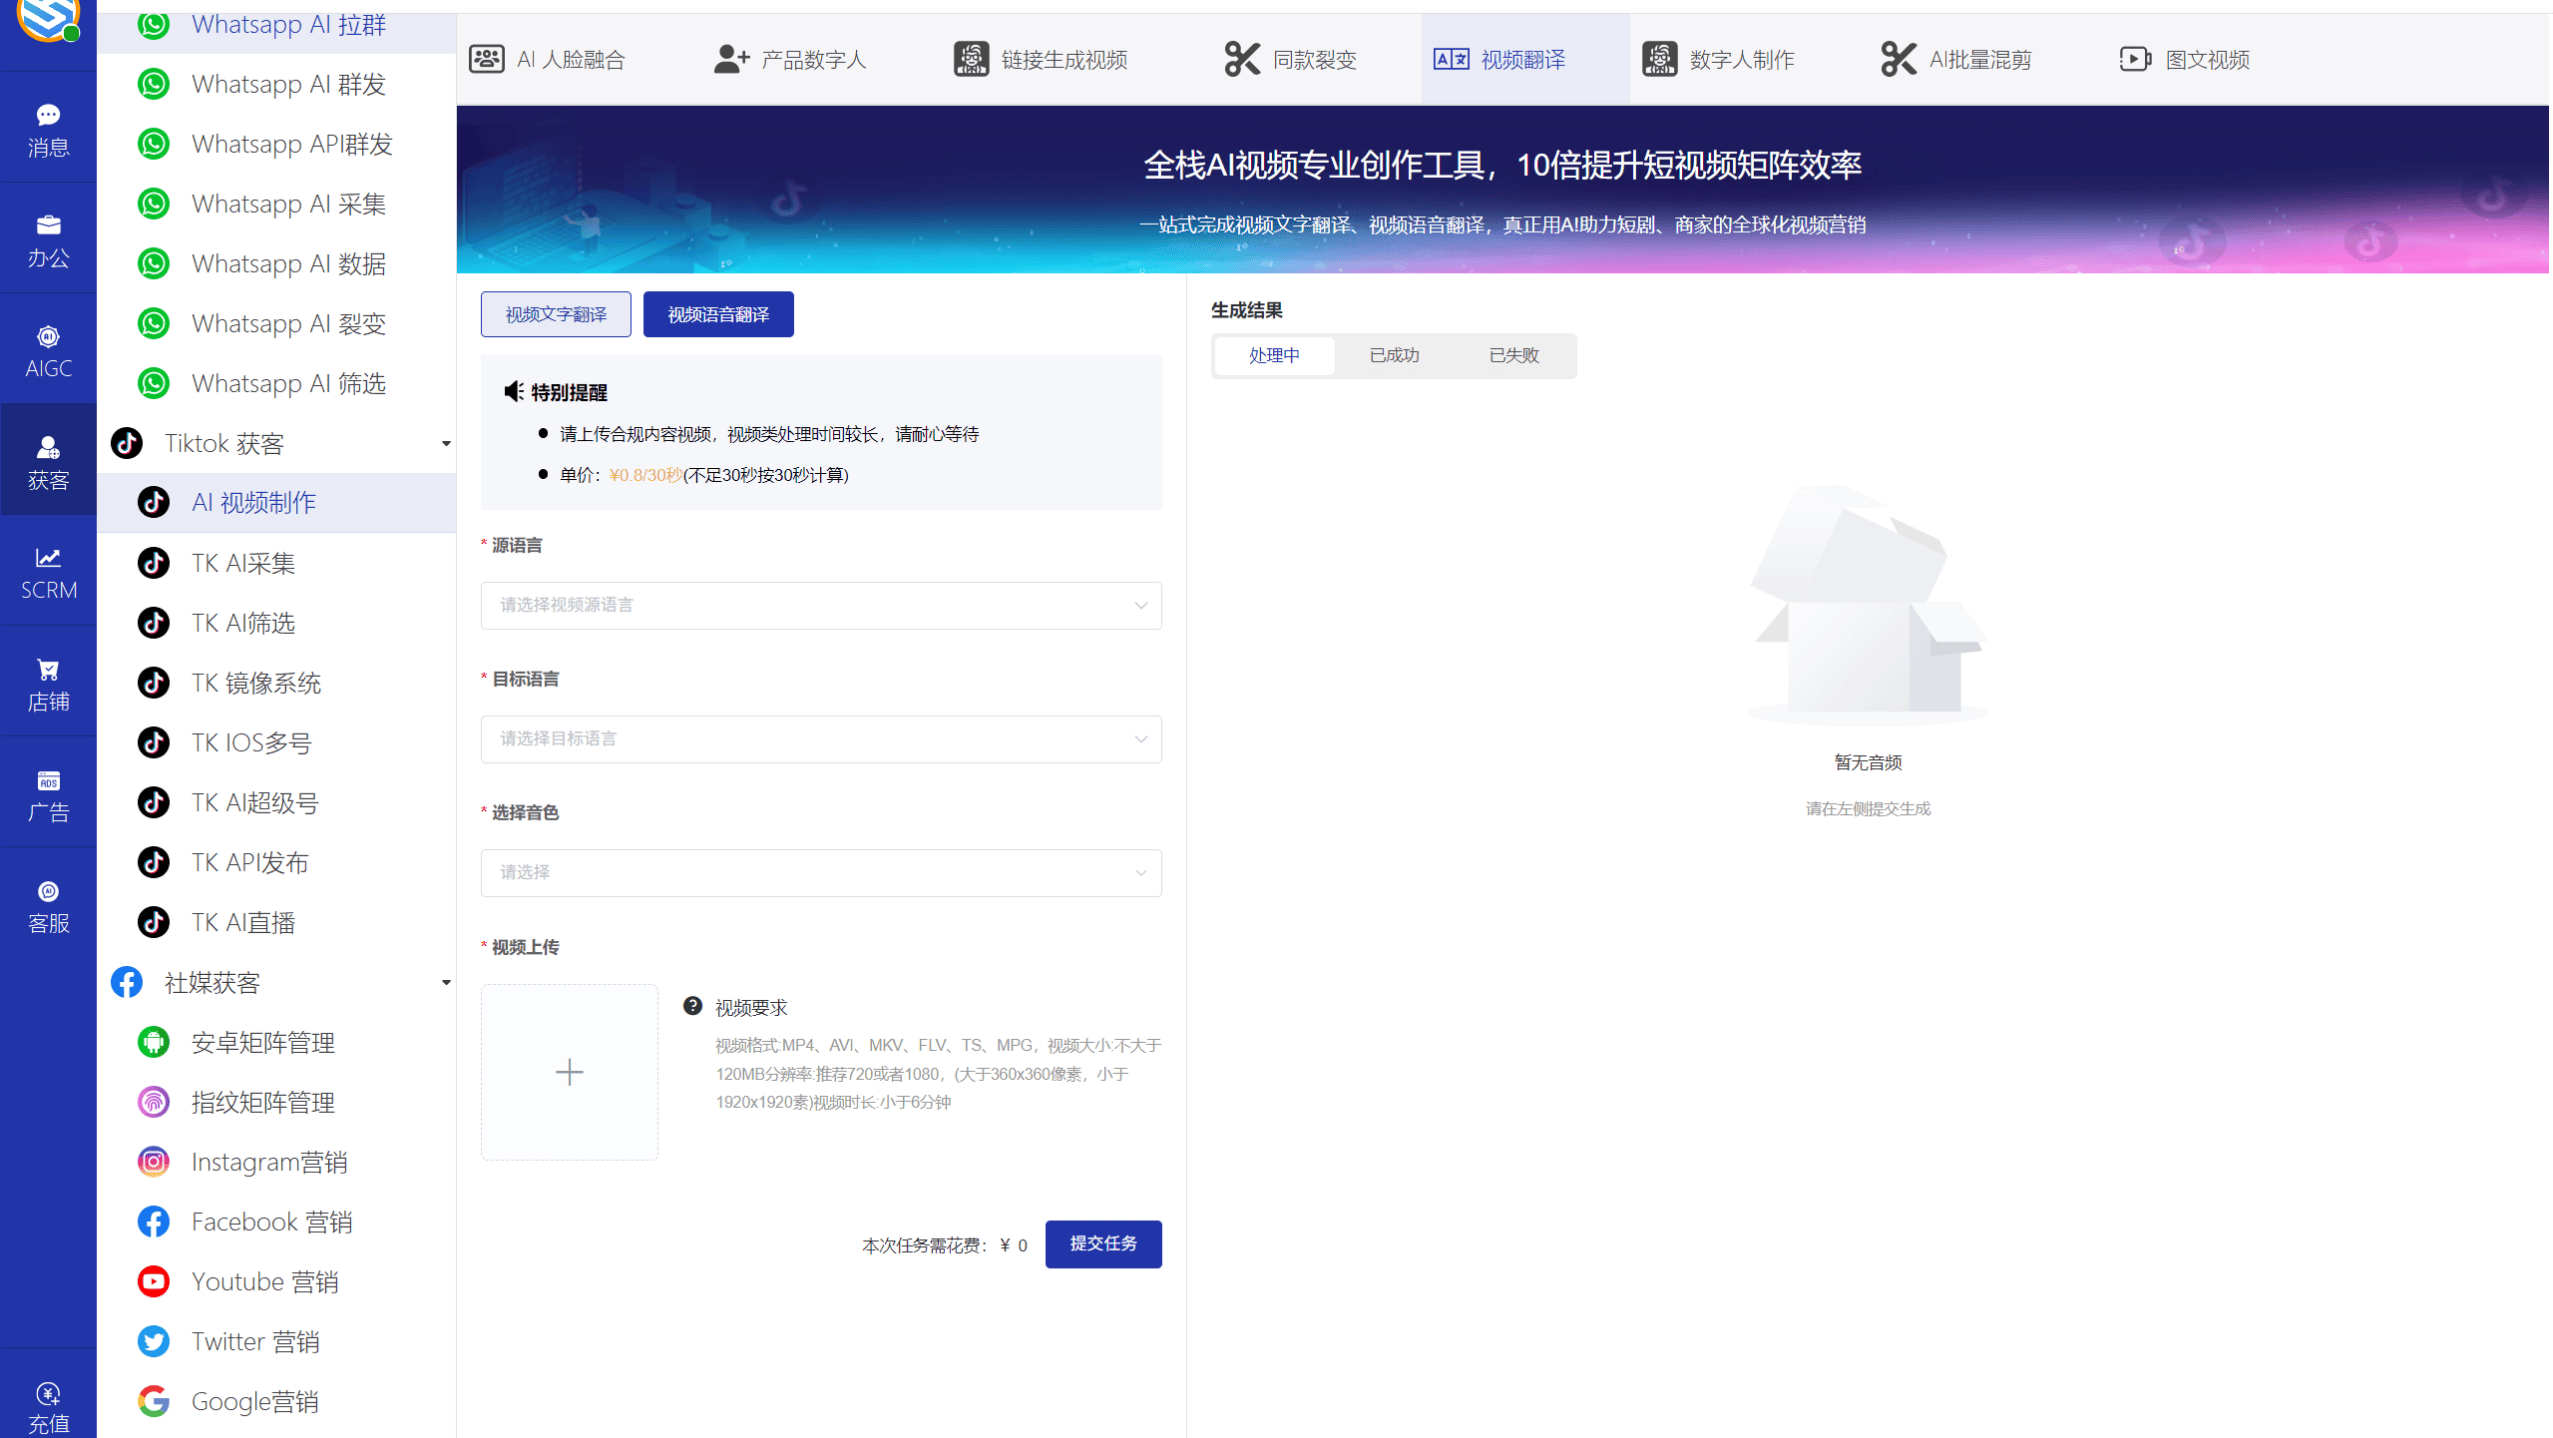Viewport: 2553px width, 1438px height.
Task: Collapse the Tiktok 获客 section
Action: click(446, 443)
